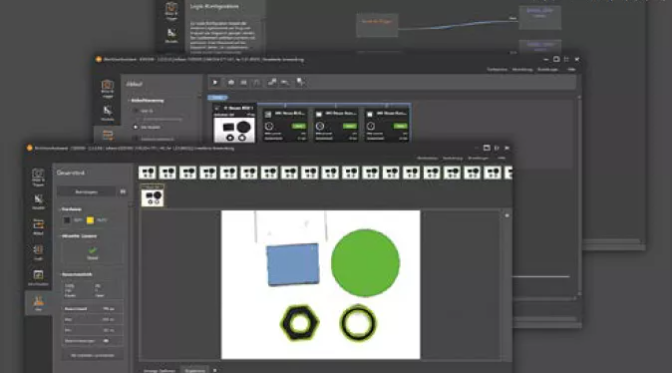672x373 pixels.
Task: Select the currently active radio button in the middle window panel
Action: point(136,127)
